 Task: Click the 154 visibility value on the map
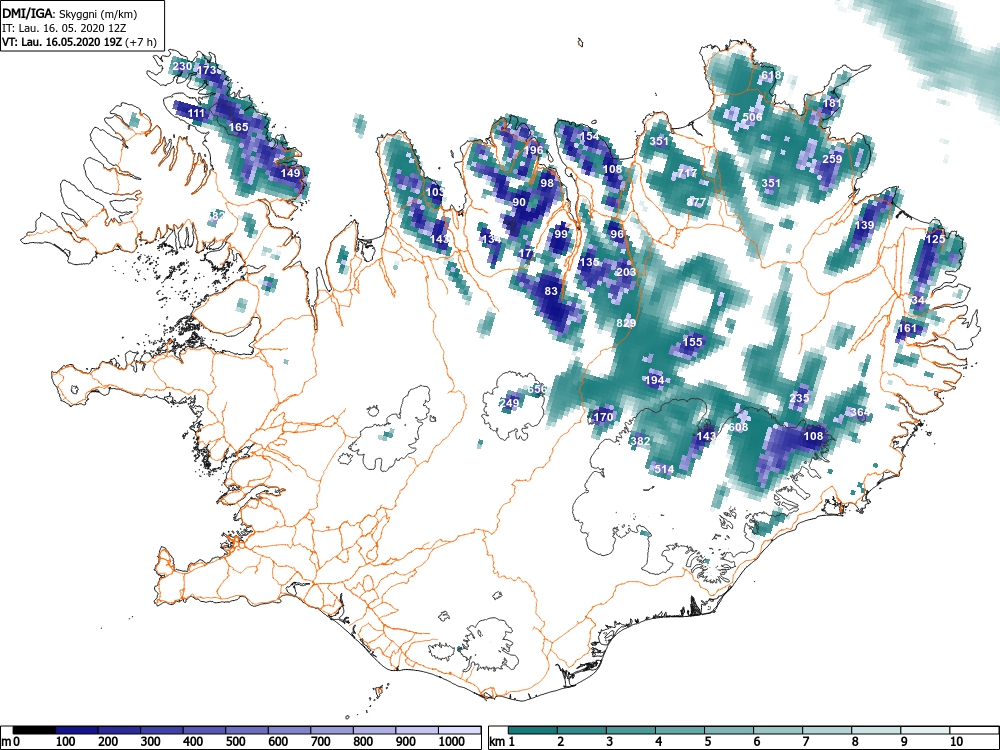589,136
